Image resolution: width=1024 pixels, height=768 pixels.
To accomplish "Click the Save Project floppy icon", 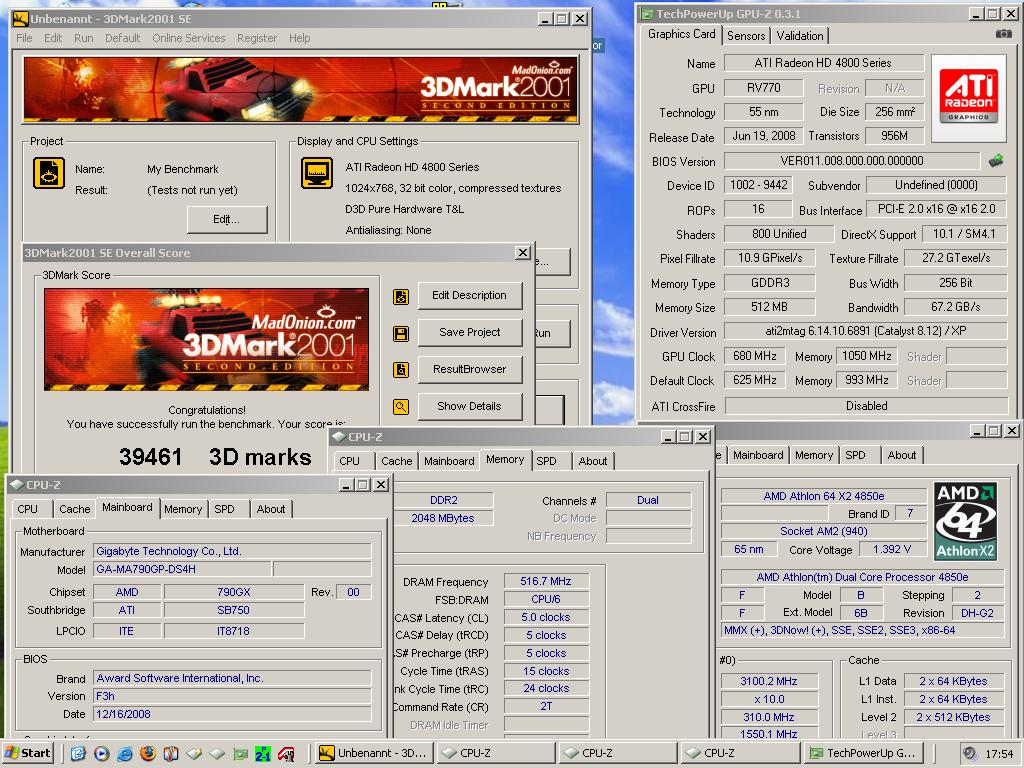I will tap(401, 334).
